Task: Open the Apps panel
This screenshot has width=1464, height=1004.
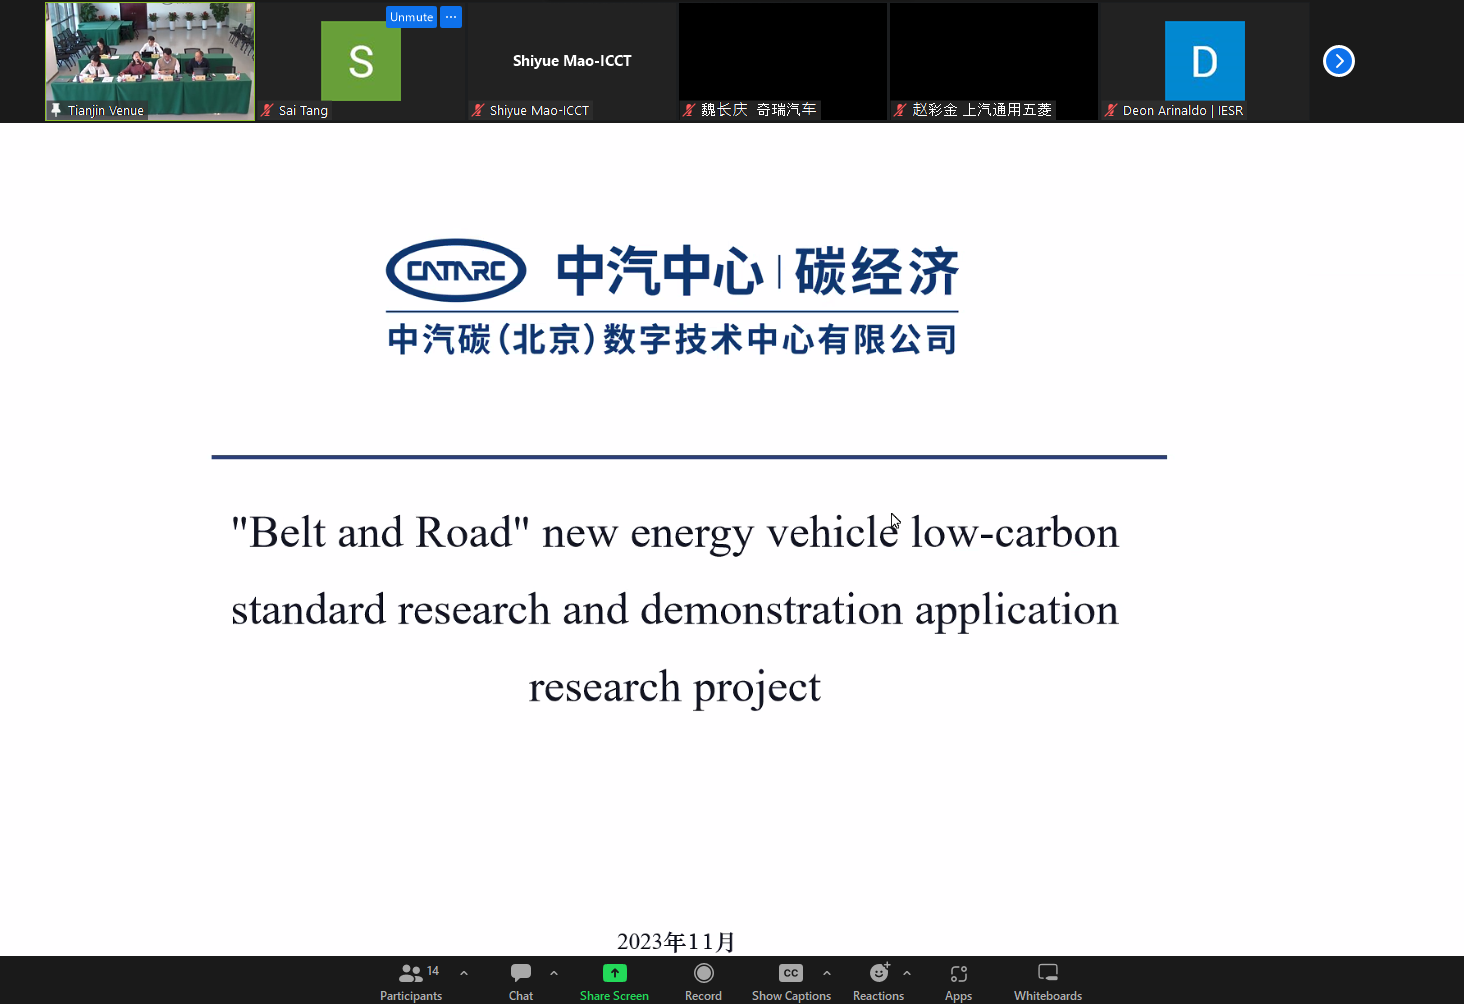Action: (958, 981)
